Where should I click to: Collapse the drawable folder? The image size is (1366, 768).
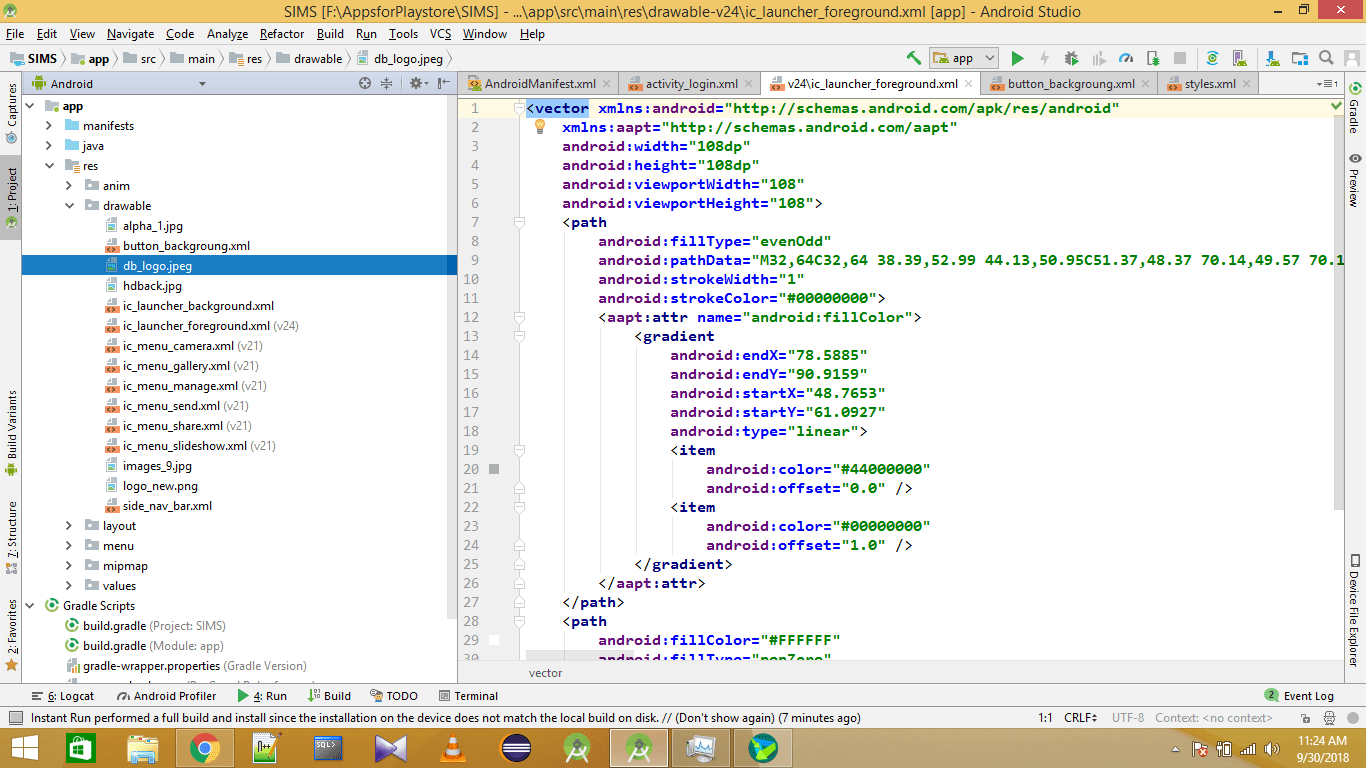pyautogui.click(x=68, y=205)
